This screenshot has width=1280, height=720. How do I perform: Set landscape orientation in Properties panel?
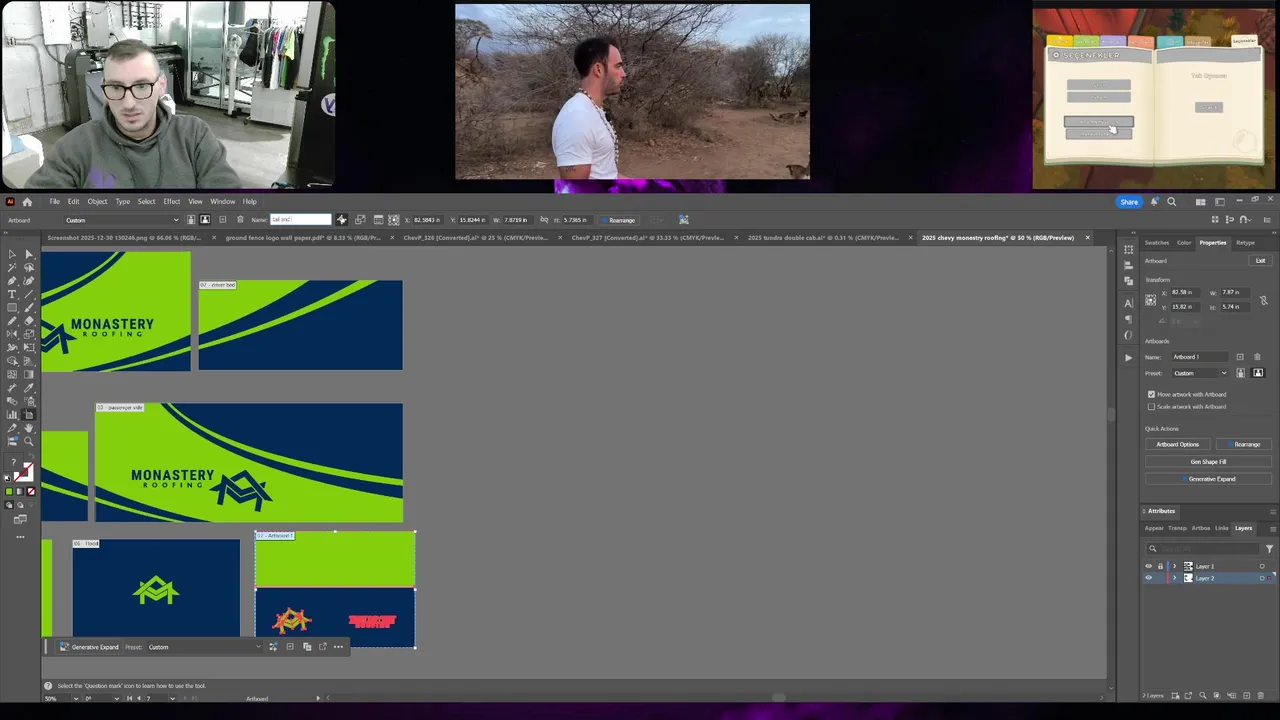click(1258, 373)
